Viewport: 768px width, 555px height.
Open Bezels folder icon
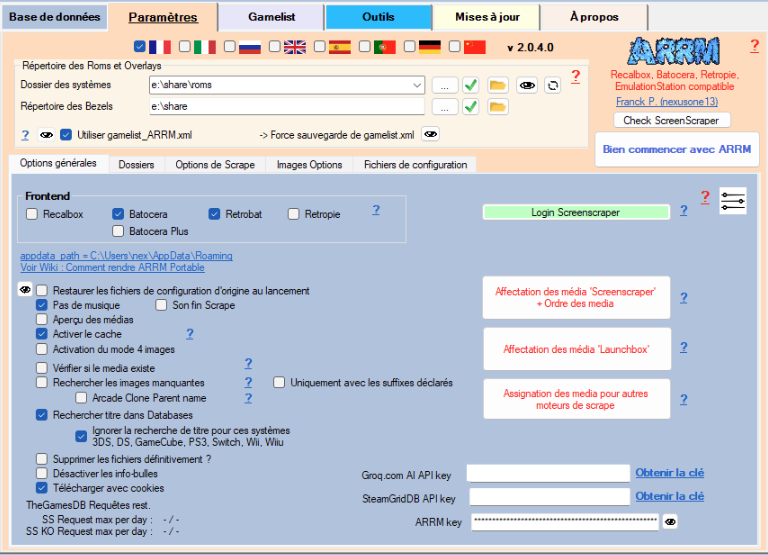click(498, 107)
